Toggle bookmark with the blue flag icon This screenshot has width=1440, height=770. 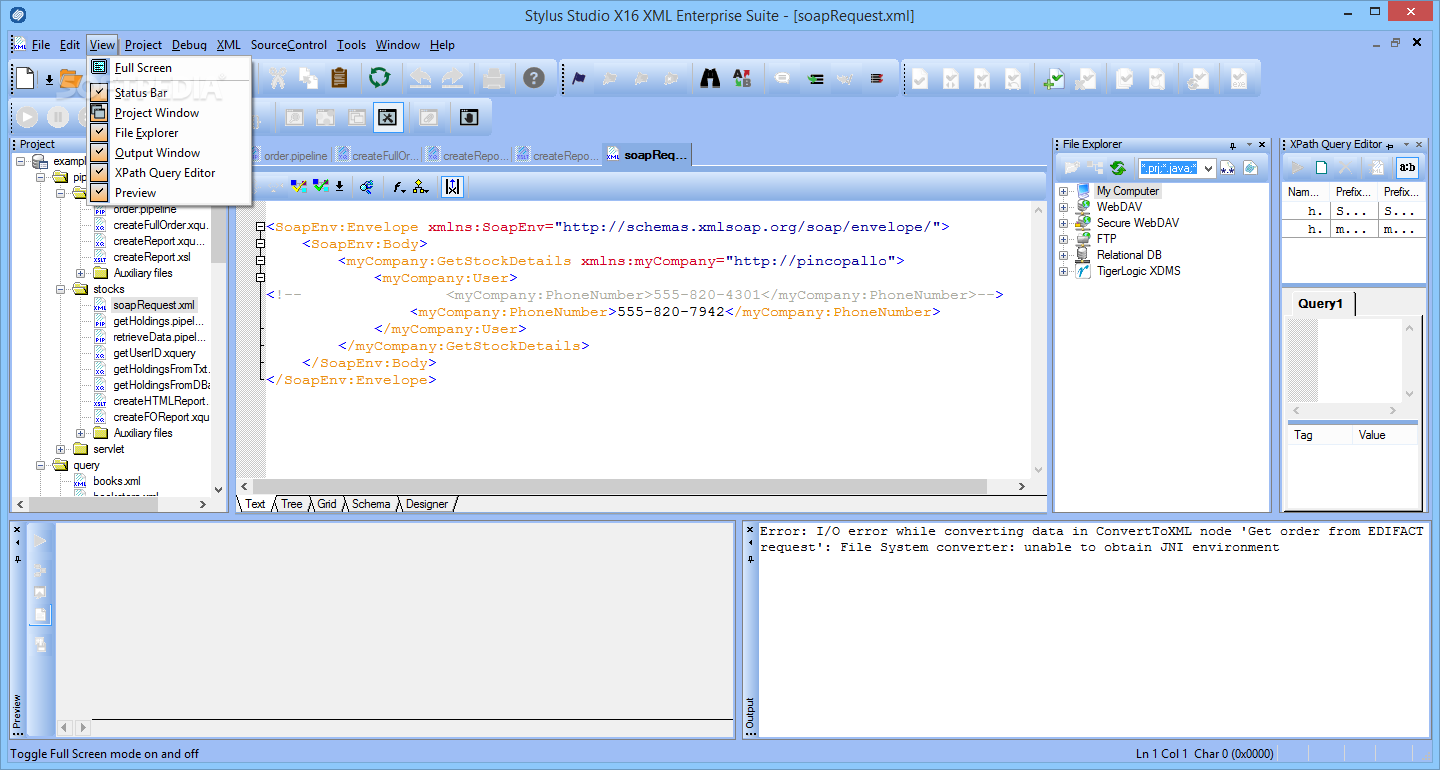579,78
